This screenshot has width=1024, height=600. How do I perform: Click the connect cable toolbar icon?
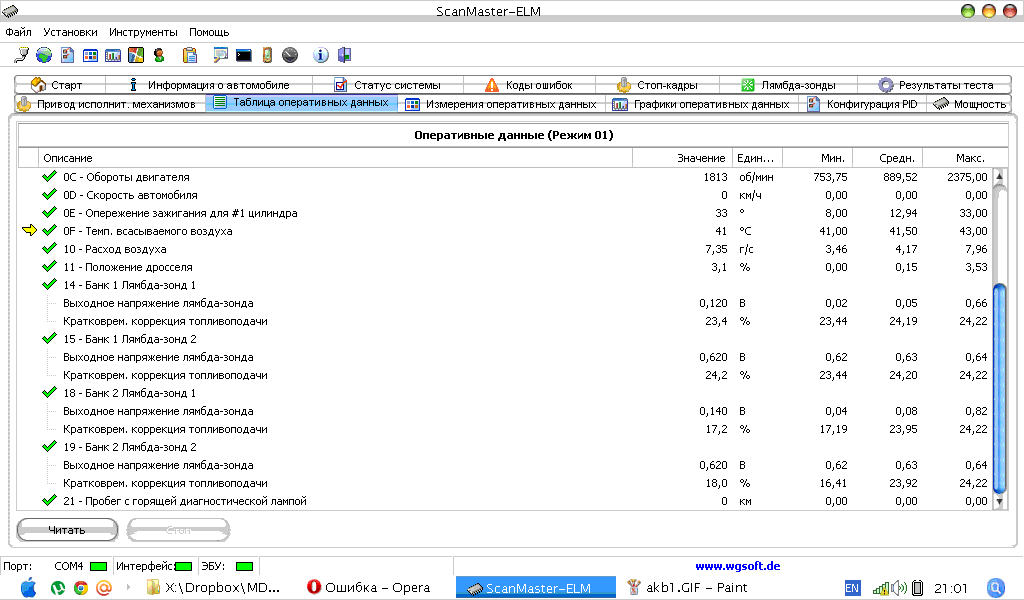click(22, 55)
